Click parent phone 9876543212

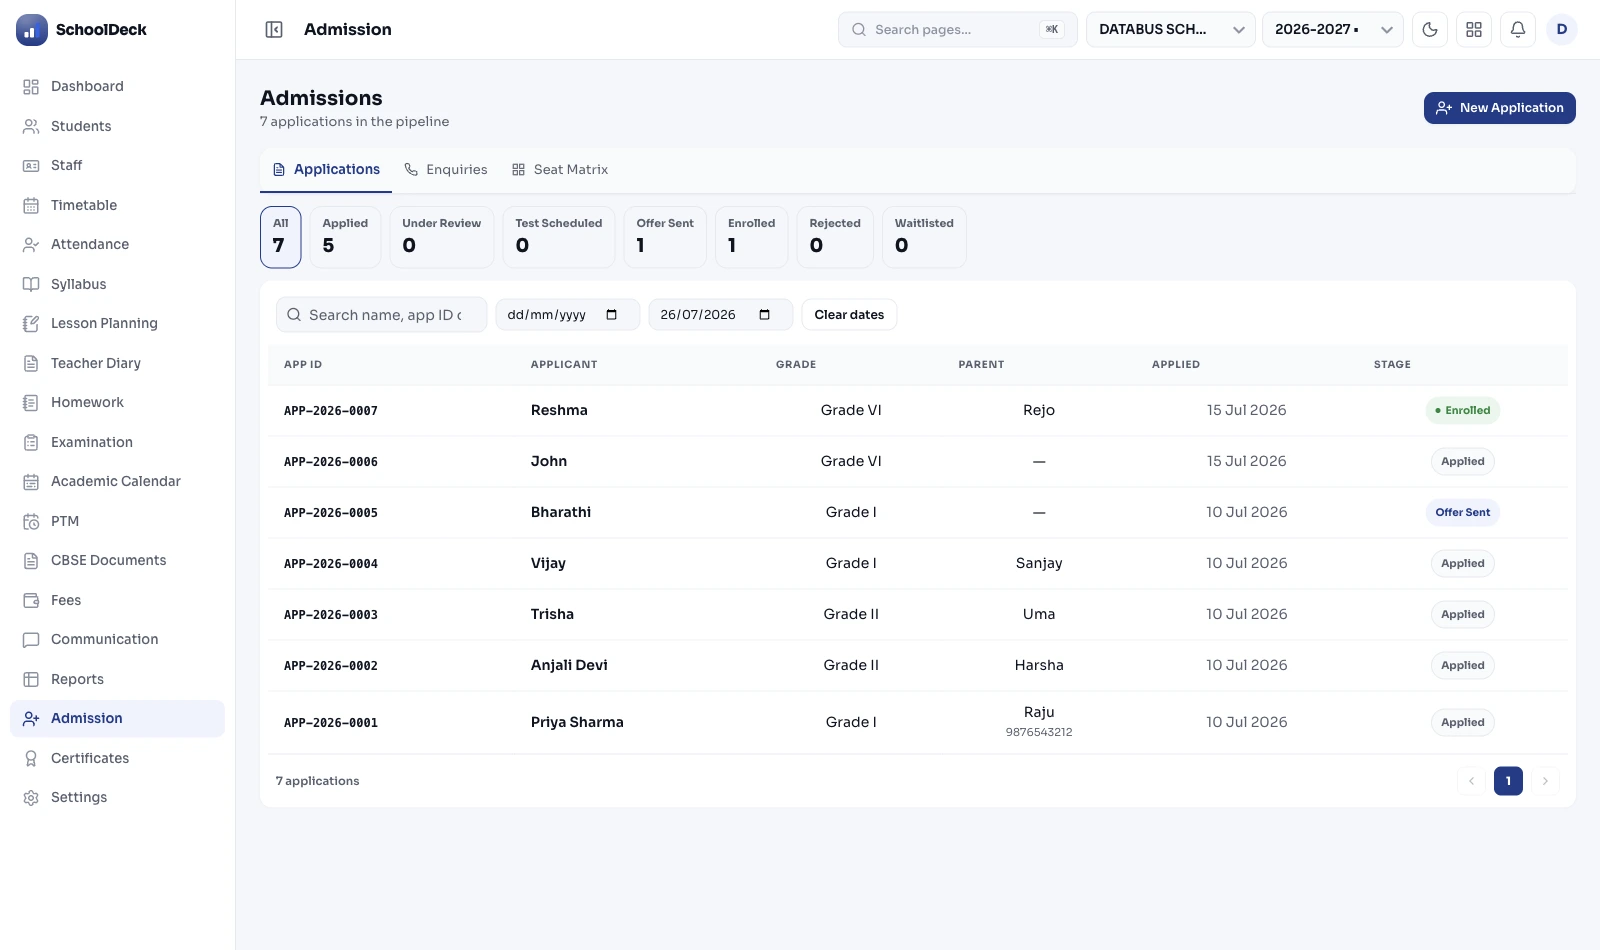click(x=1039, y=733)
